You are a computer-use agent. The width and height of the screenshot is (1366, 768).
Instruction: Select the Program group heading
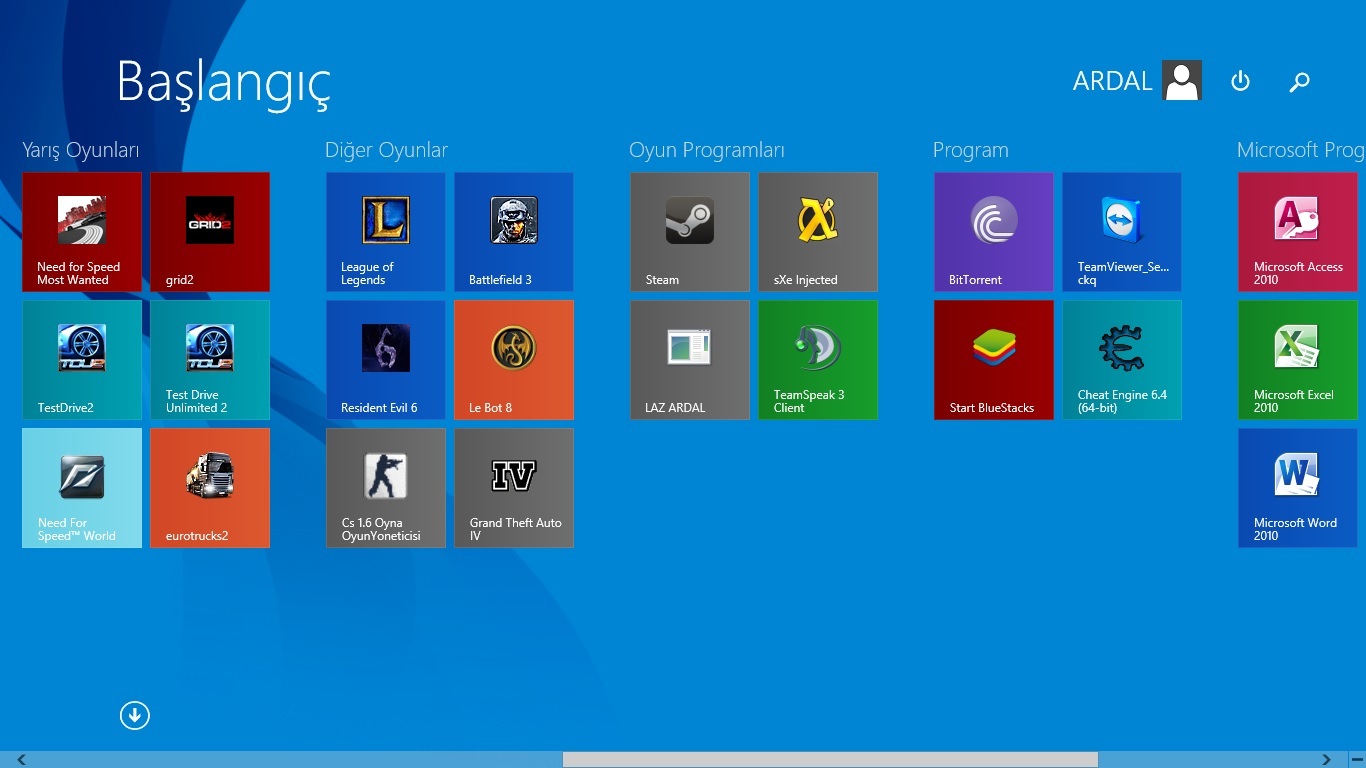971,150
